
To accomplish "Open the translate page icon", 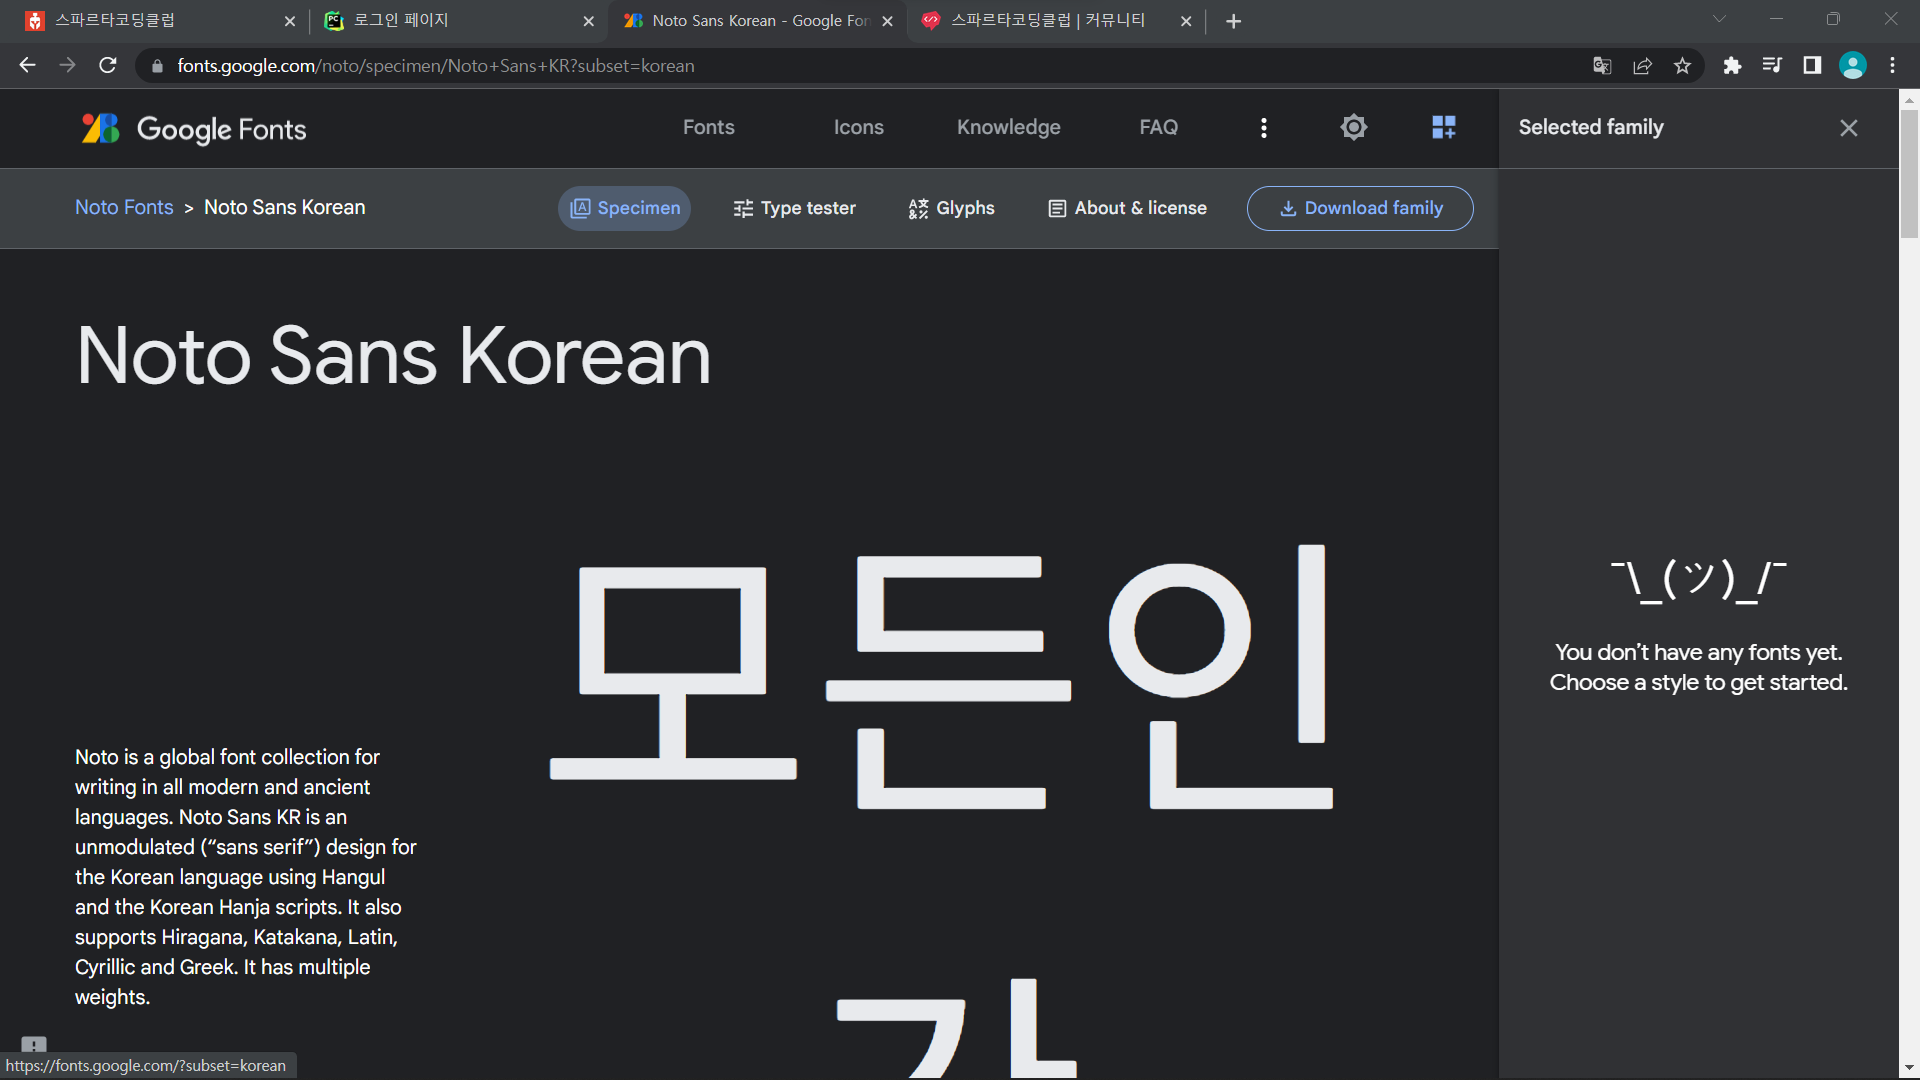I will pos(1602,66).
